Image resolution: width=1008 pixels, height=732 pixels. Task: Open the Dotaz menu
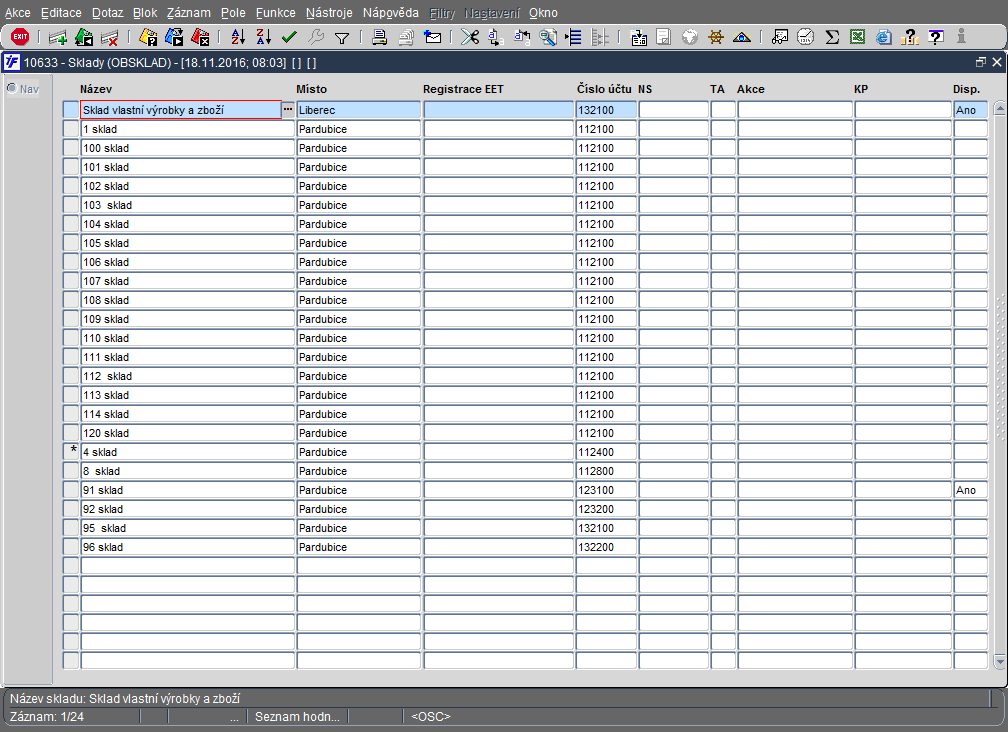tap(107, 13)
